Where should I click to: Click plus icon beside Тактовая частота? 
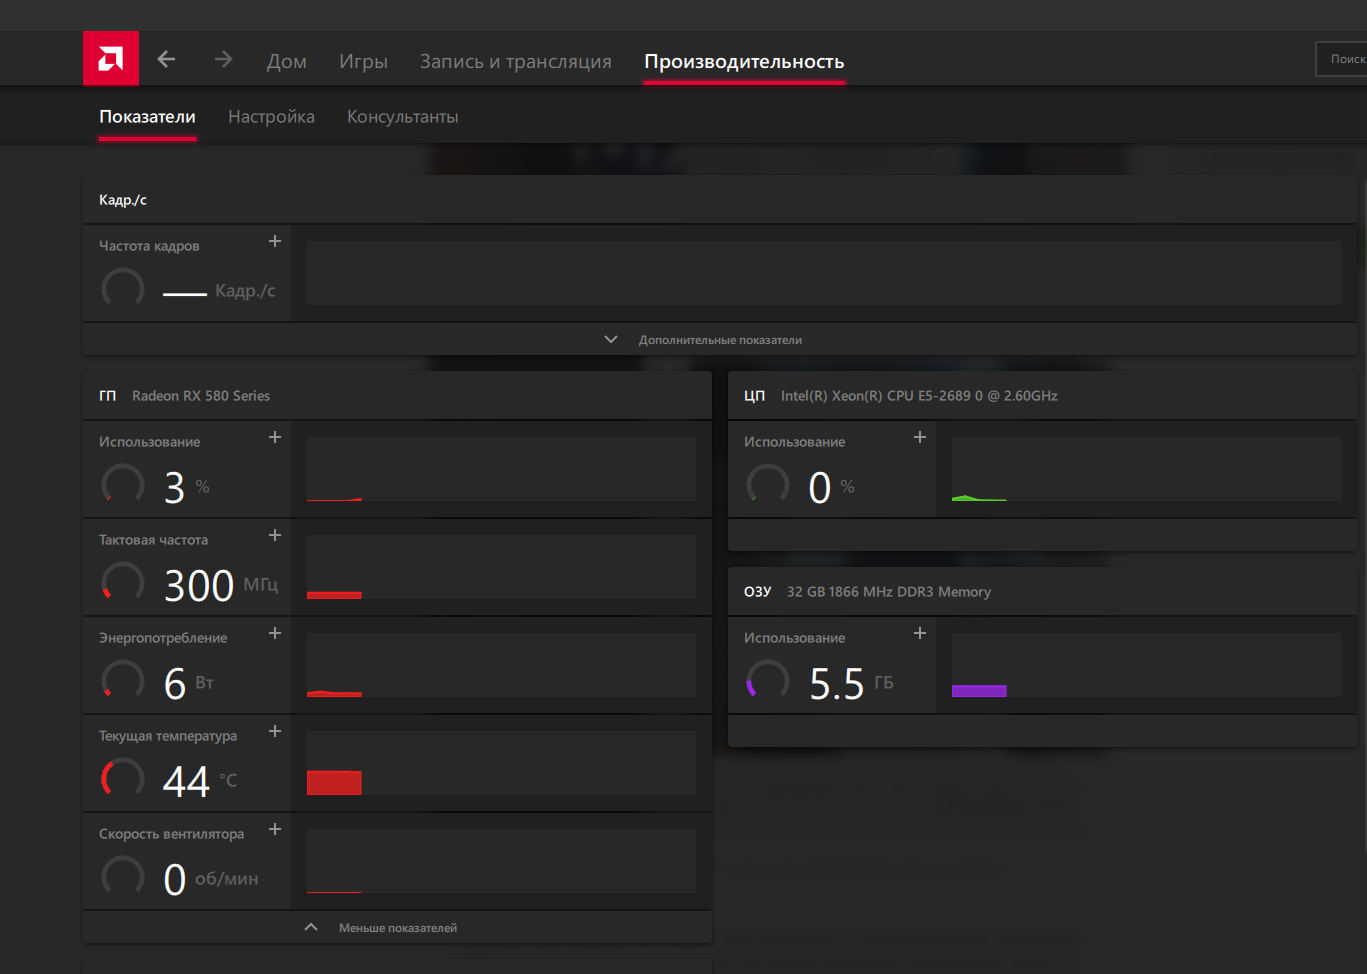275,536
